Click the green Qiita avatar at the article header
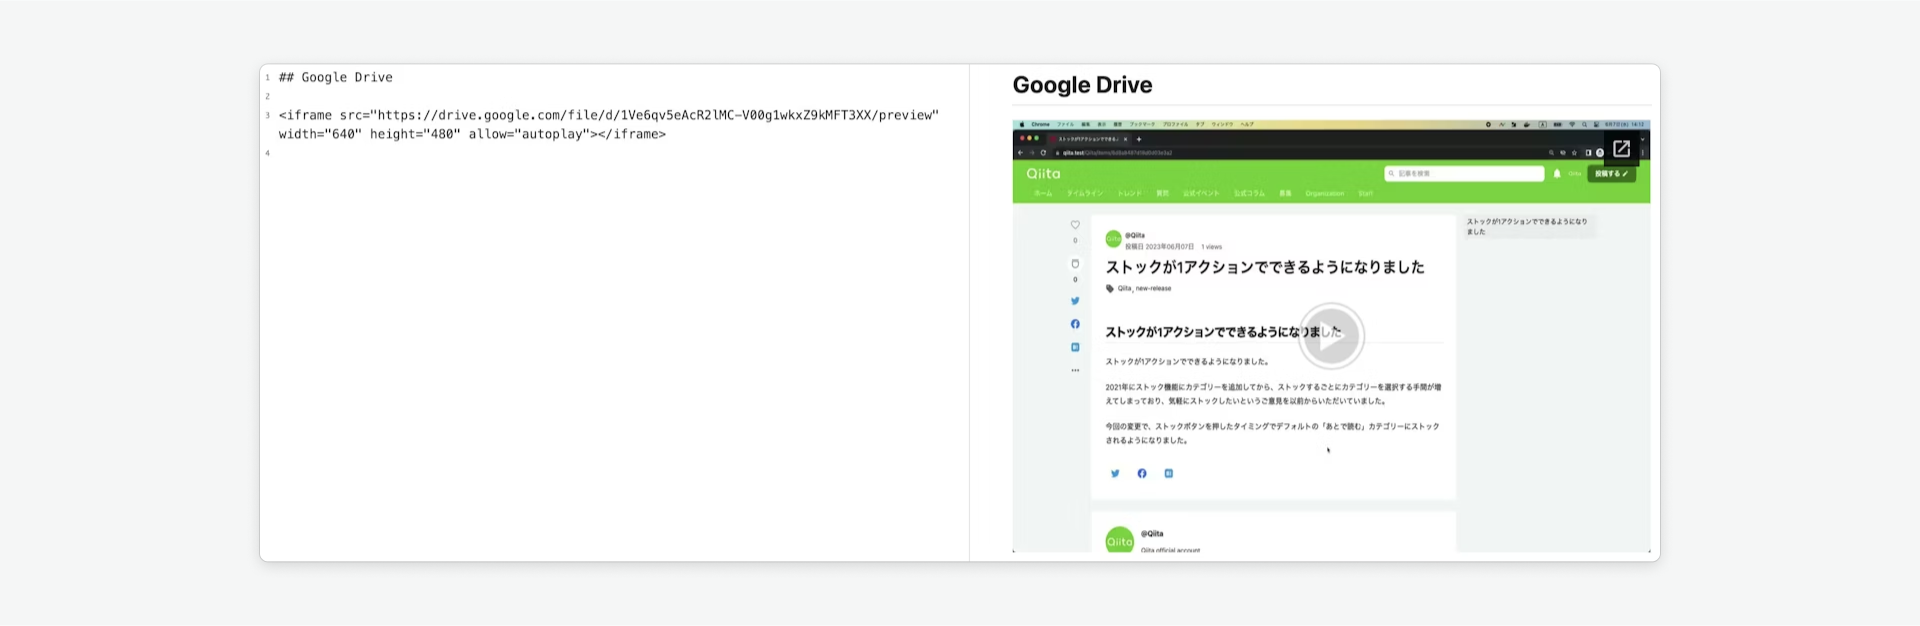 pos(1113,239)
